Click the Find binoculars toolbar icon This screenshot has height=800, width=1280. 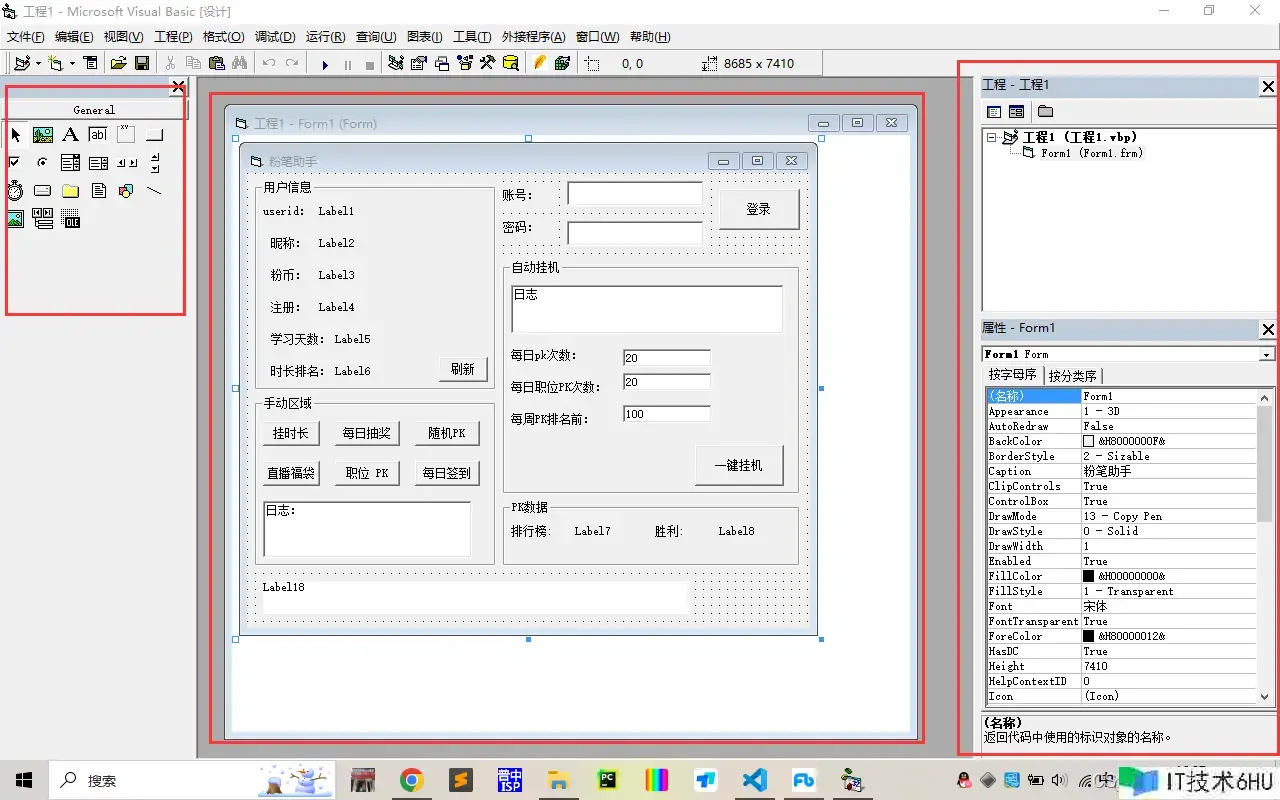(x=240, y=63)
